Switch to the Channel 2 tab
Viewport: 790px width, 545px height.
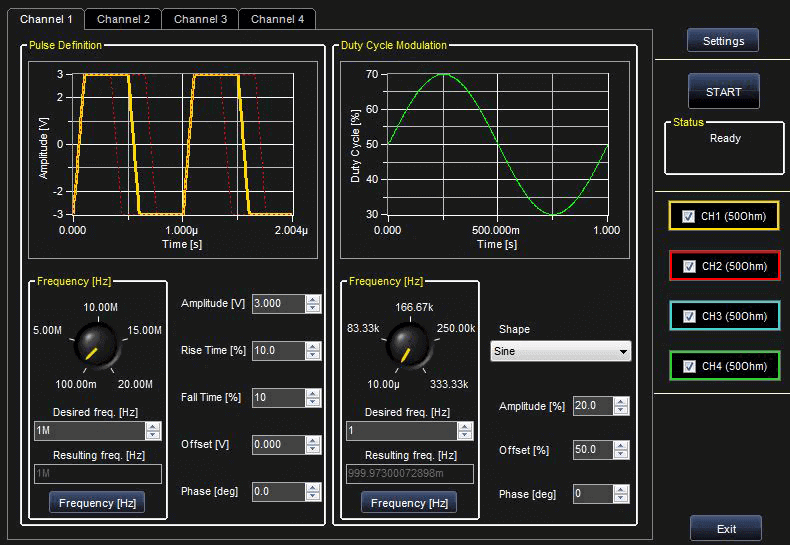(x=124, y=19)
